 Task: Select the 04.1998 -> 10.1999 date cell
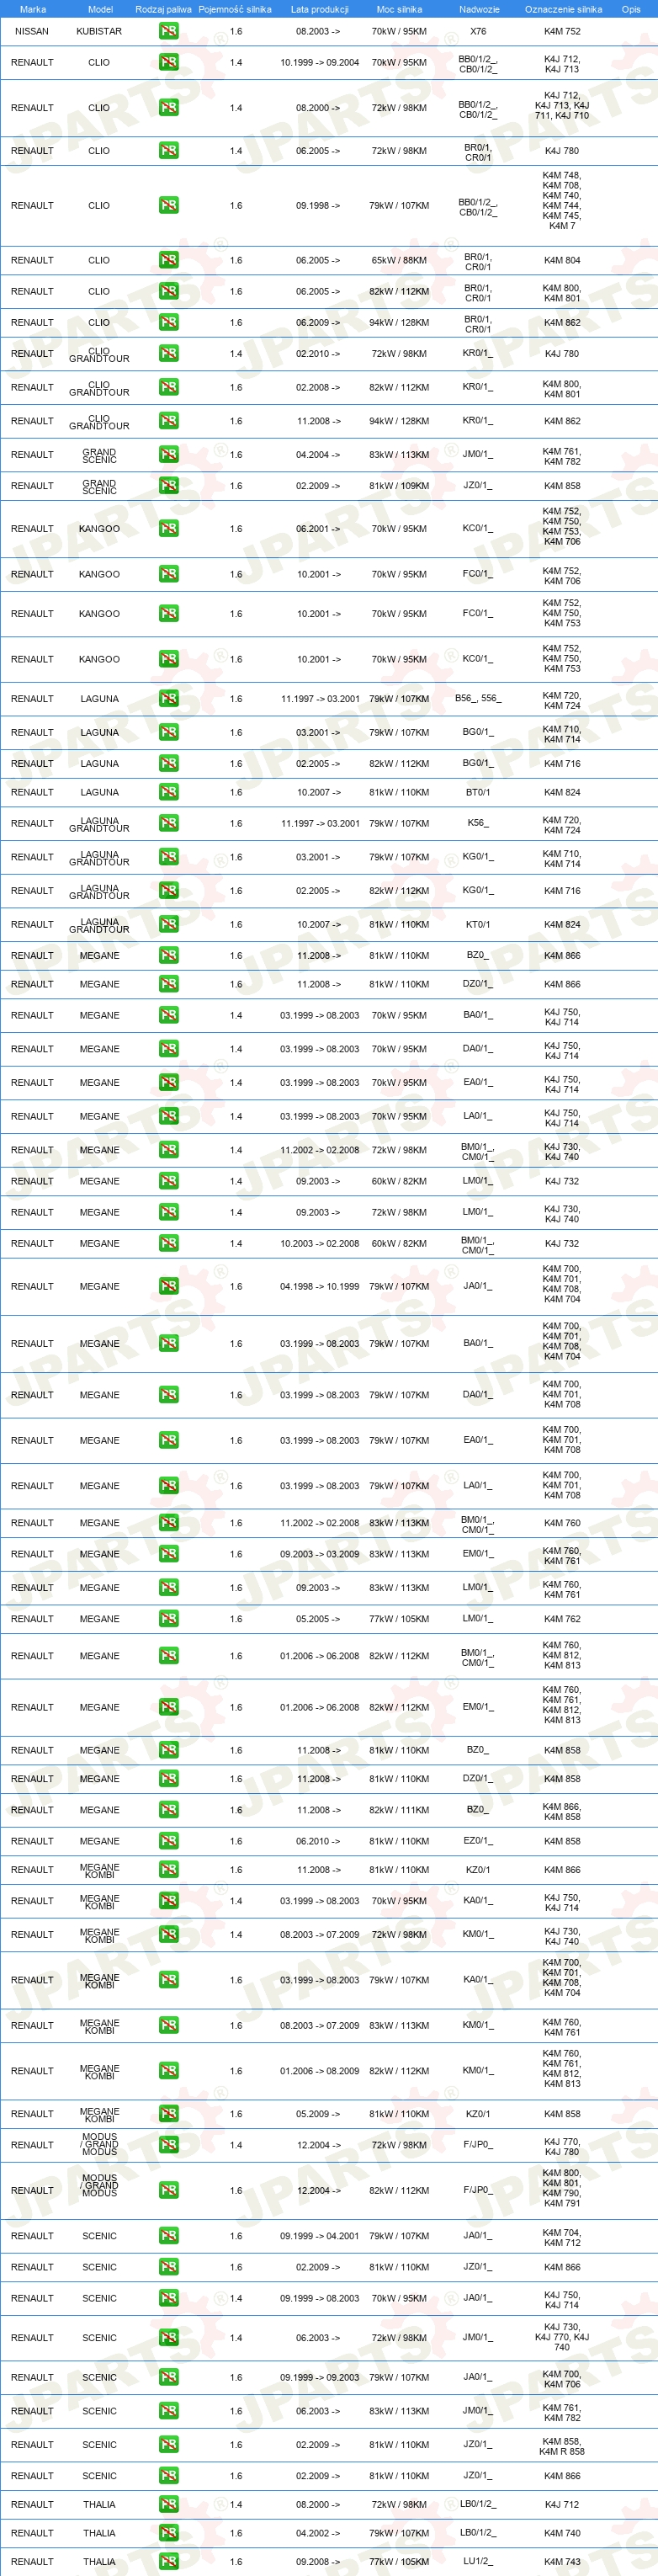click(x=319, y=1286)
